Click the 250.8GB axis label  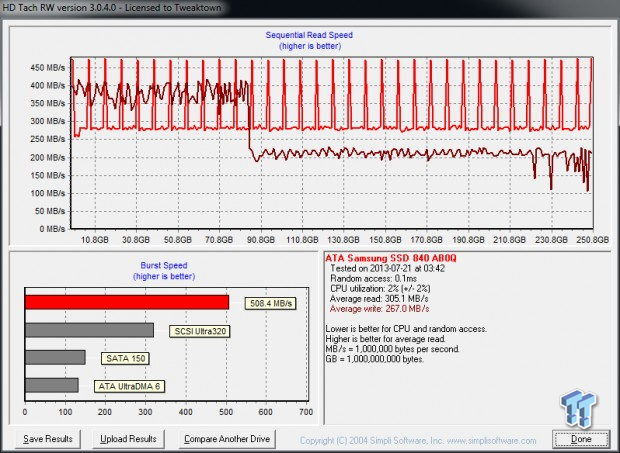point(592,240)
